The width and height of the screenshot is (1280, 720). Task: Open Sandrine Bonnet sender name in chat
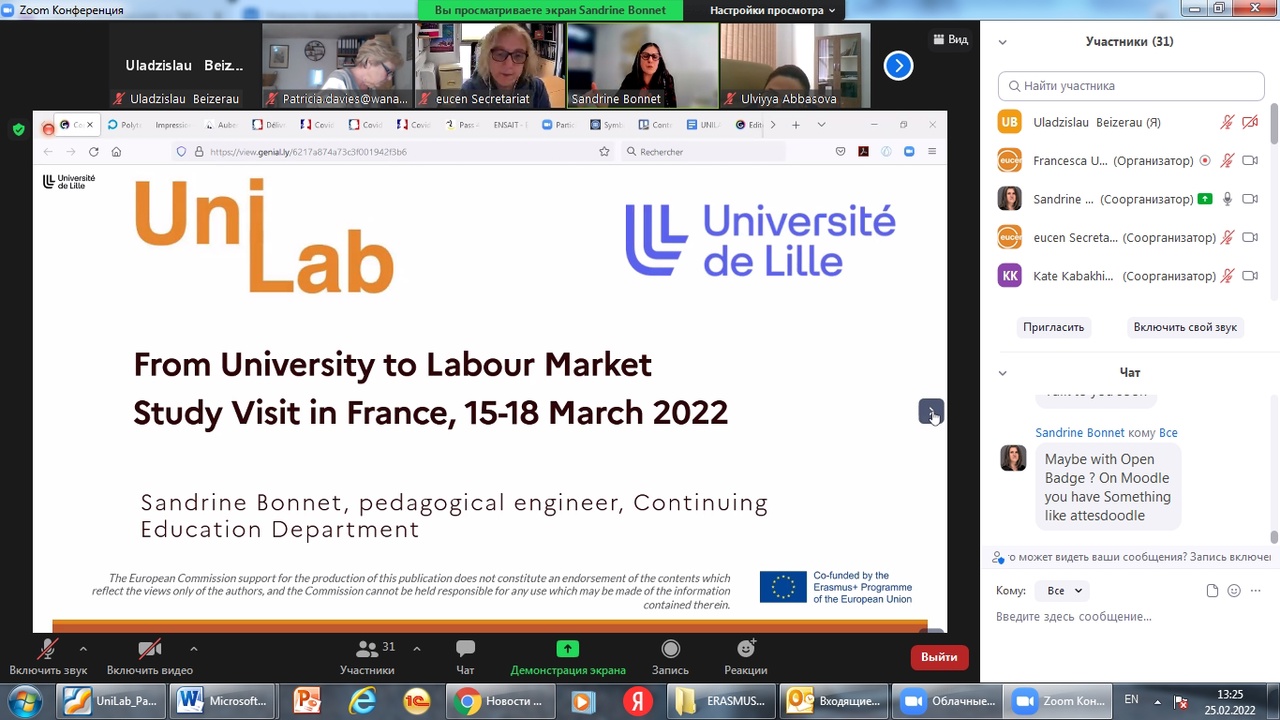pyautogui.click(x=1079, y=433)
